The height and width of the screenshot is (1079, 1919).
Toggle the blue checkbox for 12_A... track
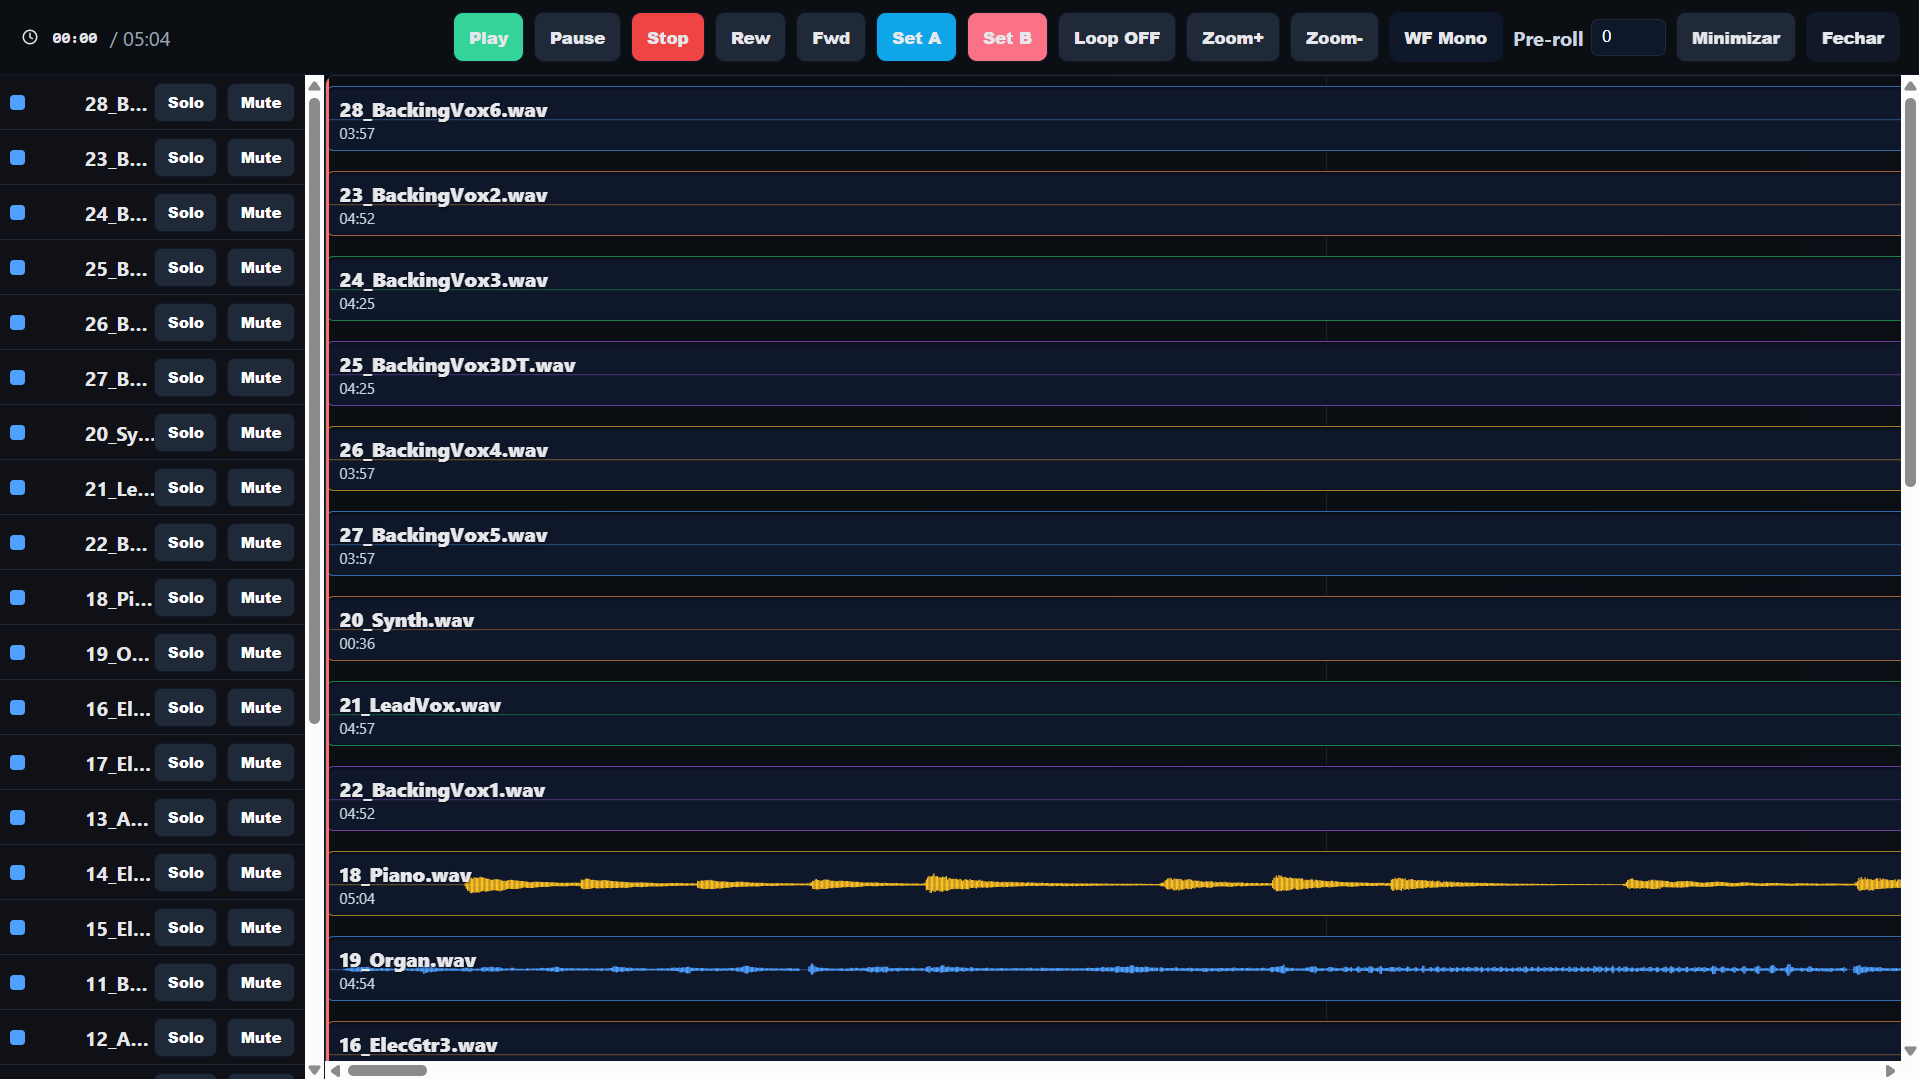[17, 1038]
